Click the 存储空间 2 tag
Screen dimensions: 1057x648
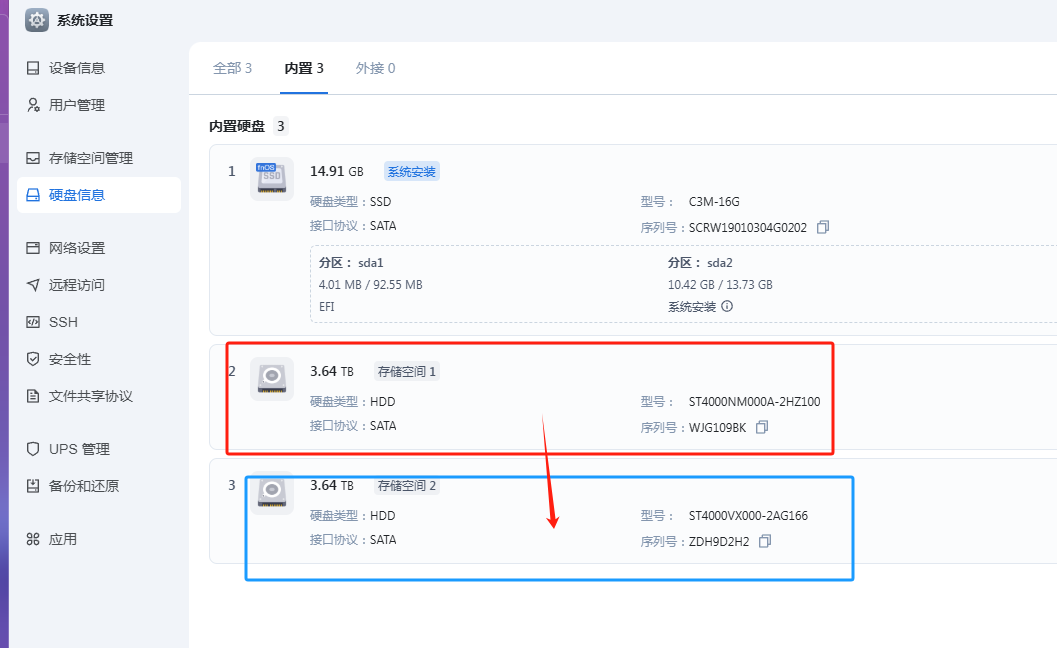tap(406, 485)
